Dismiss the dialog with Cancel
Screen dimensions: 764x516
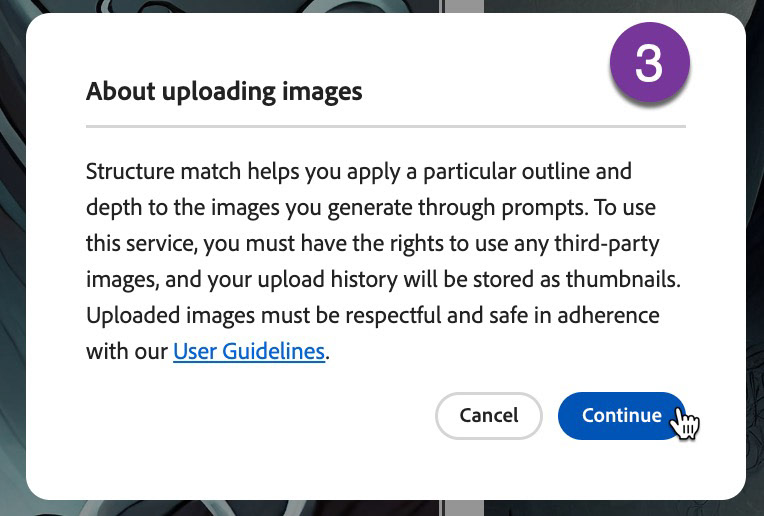pos(489,416)
